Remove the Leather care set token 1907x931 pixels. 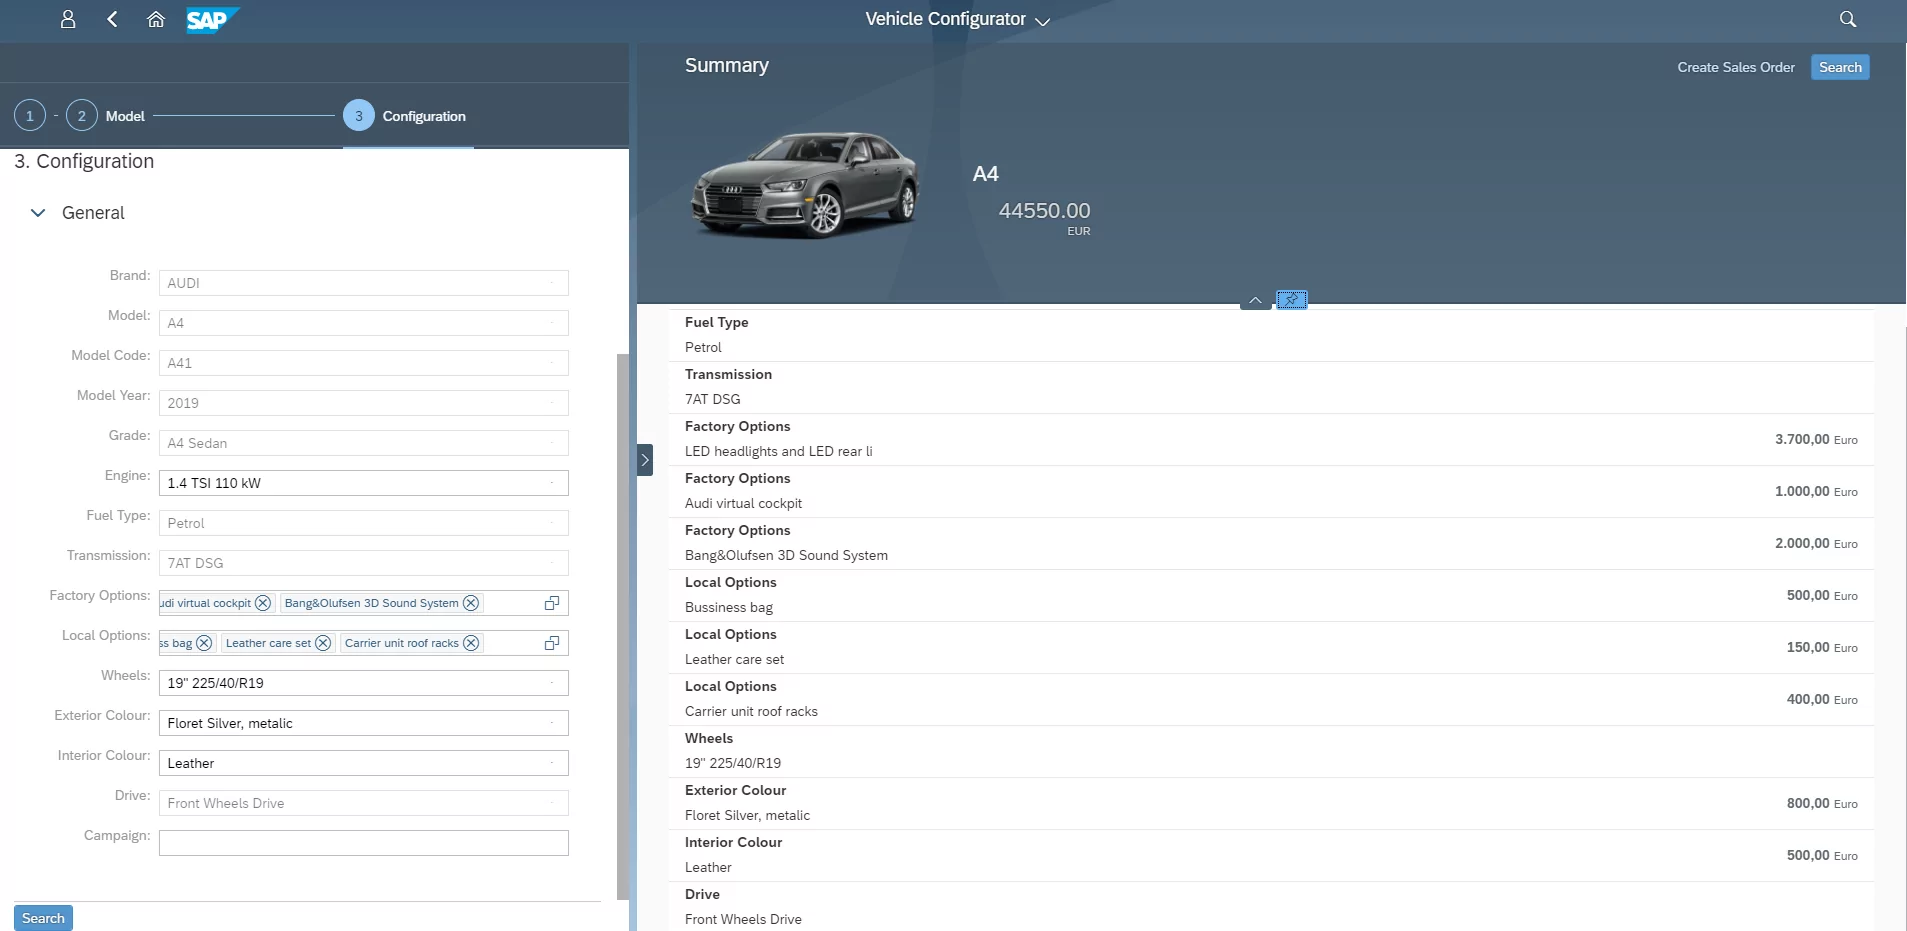323,643
